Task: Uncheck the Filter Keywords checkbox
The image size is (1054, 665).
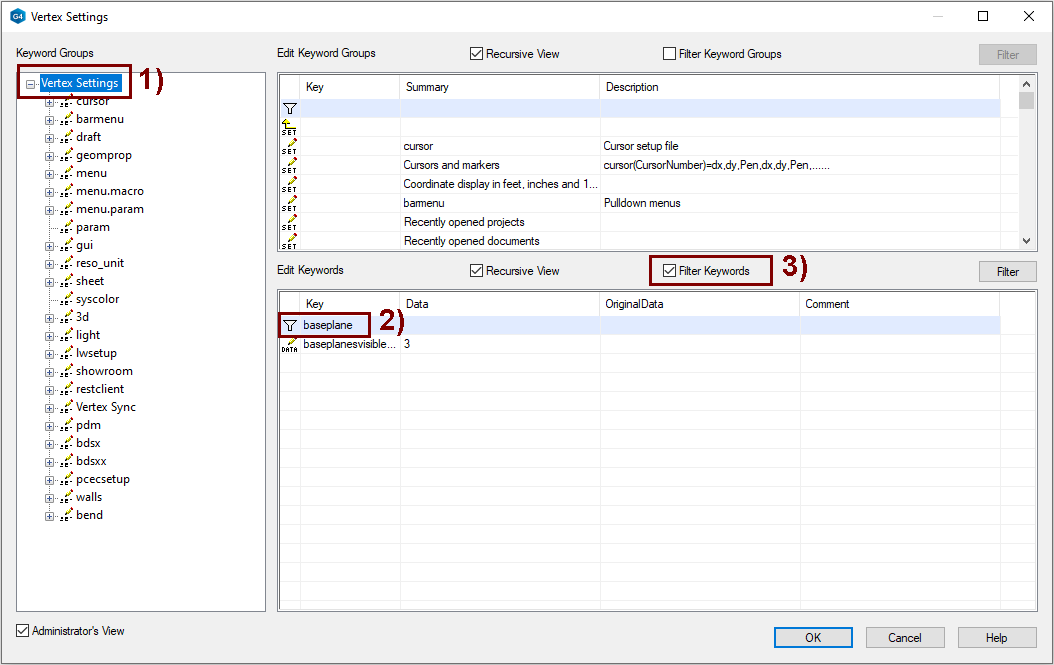Action: coord(670,271)
